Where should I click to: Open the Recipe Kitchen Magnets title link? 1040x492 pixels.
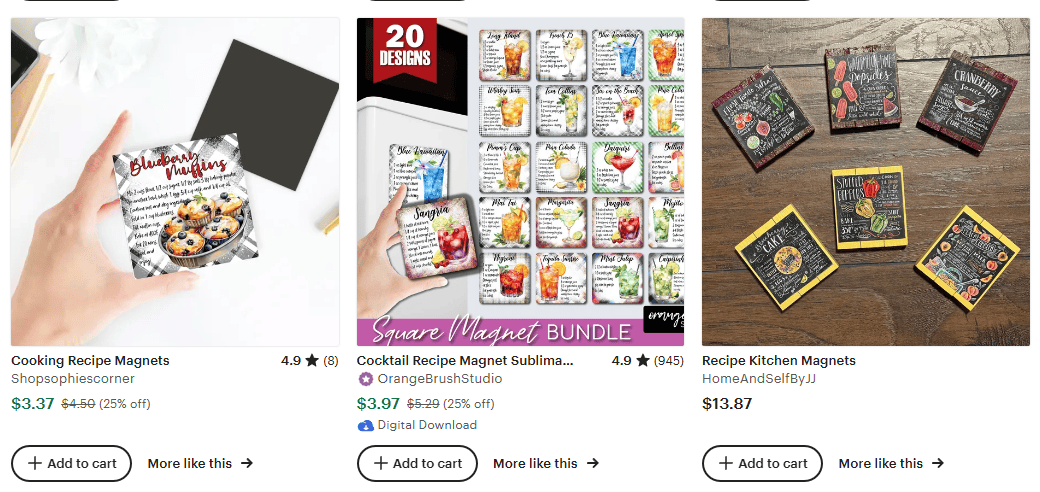pos(779,361)
